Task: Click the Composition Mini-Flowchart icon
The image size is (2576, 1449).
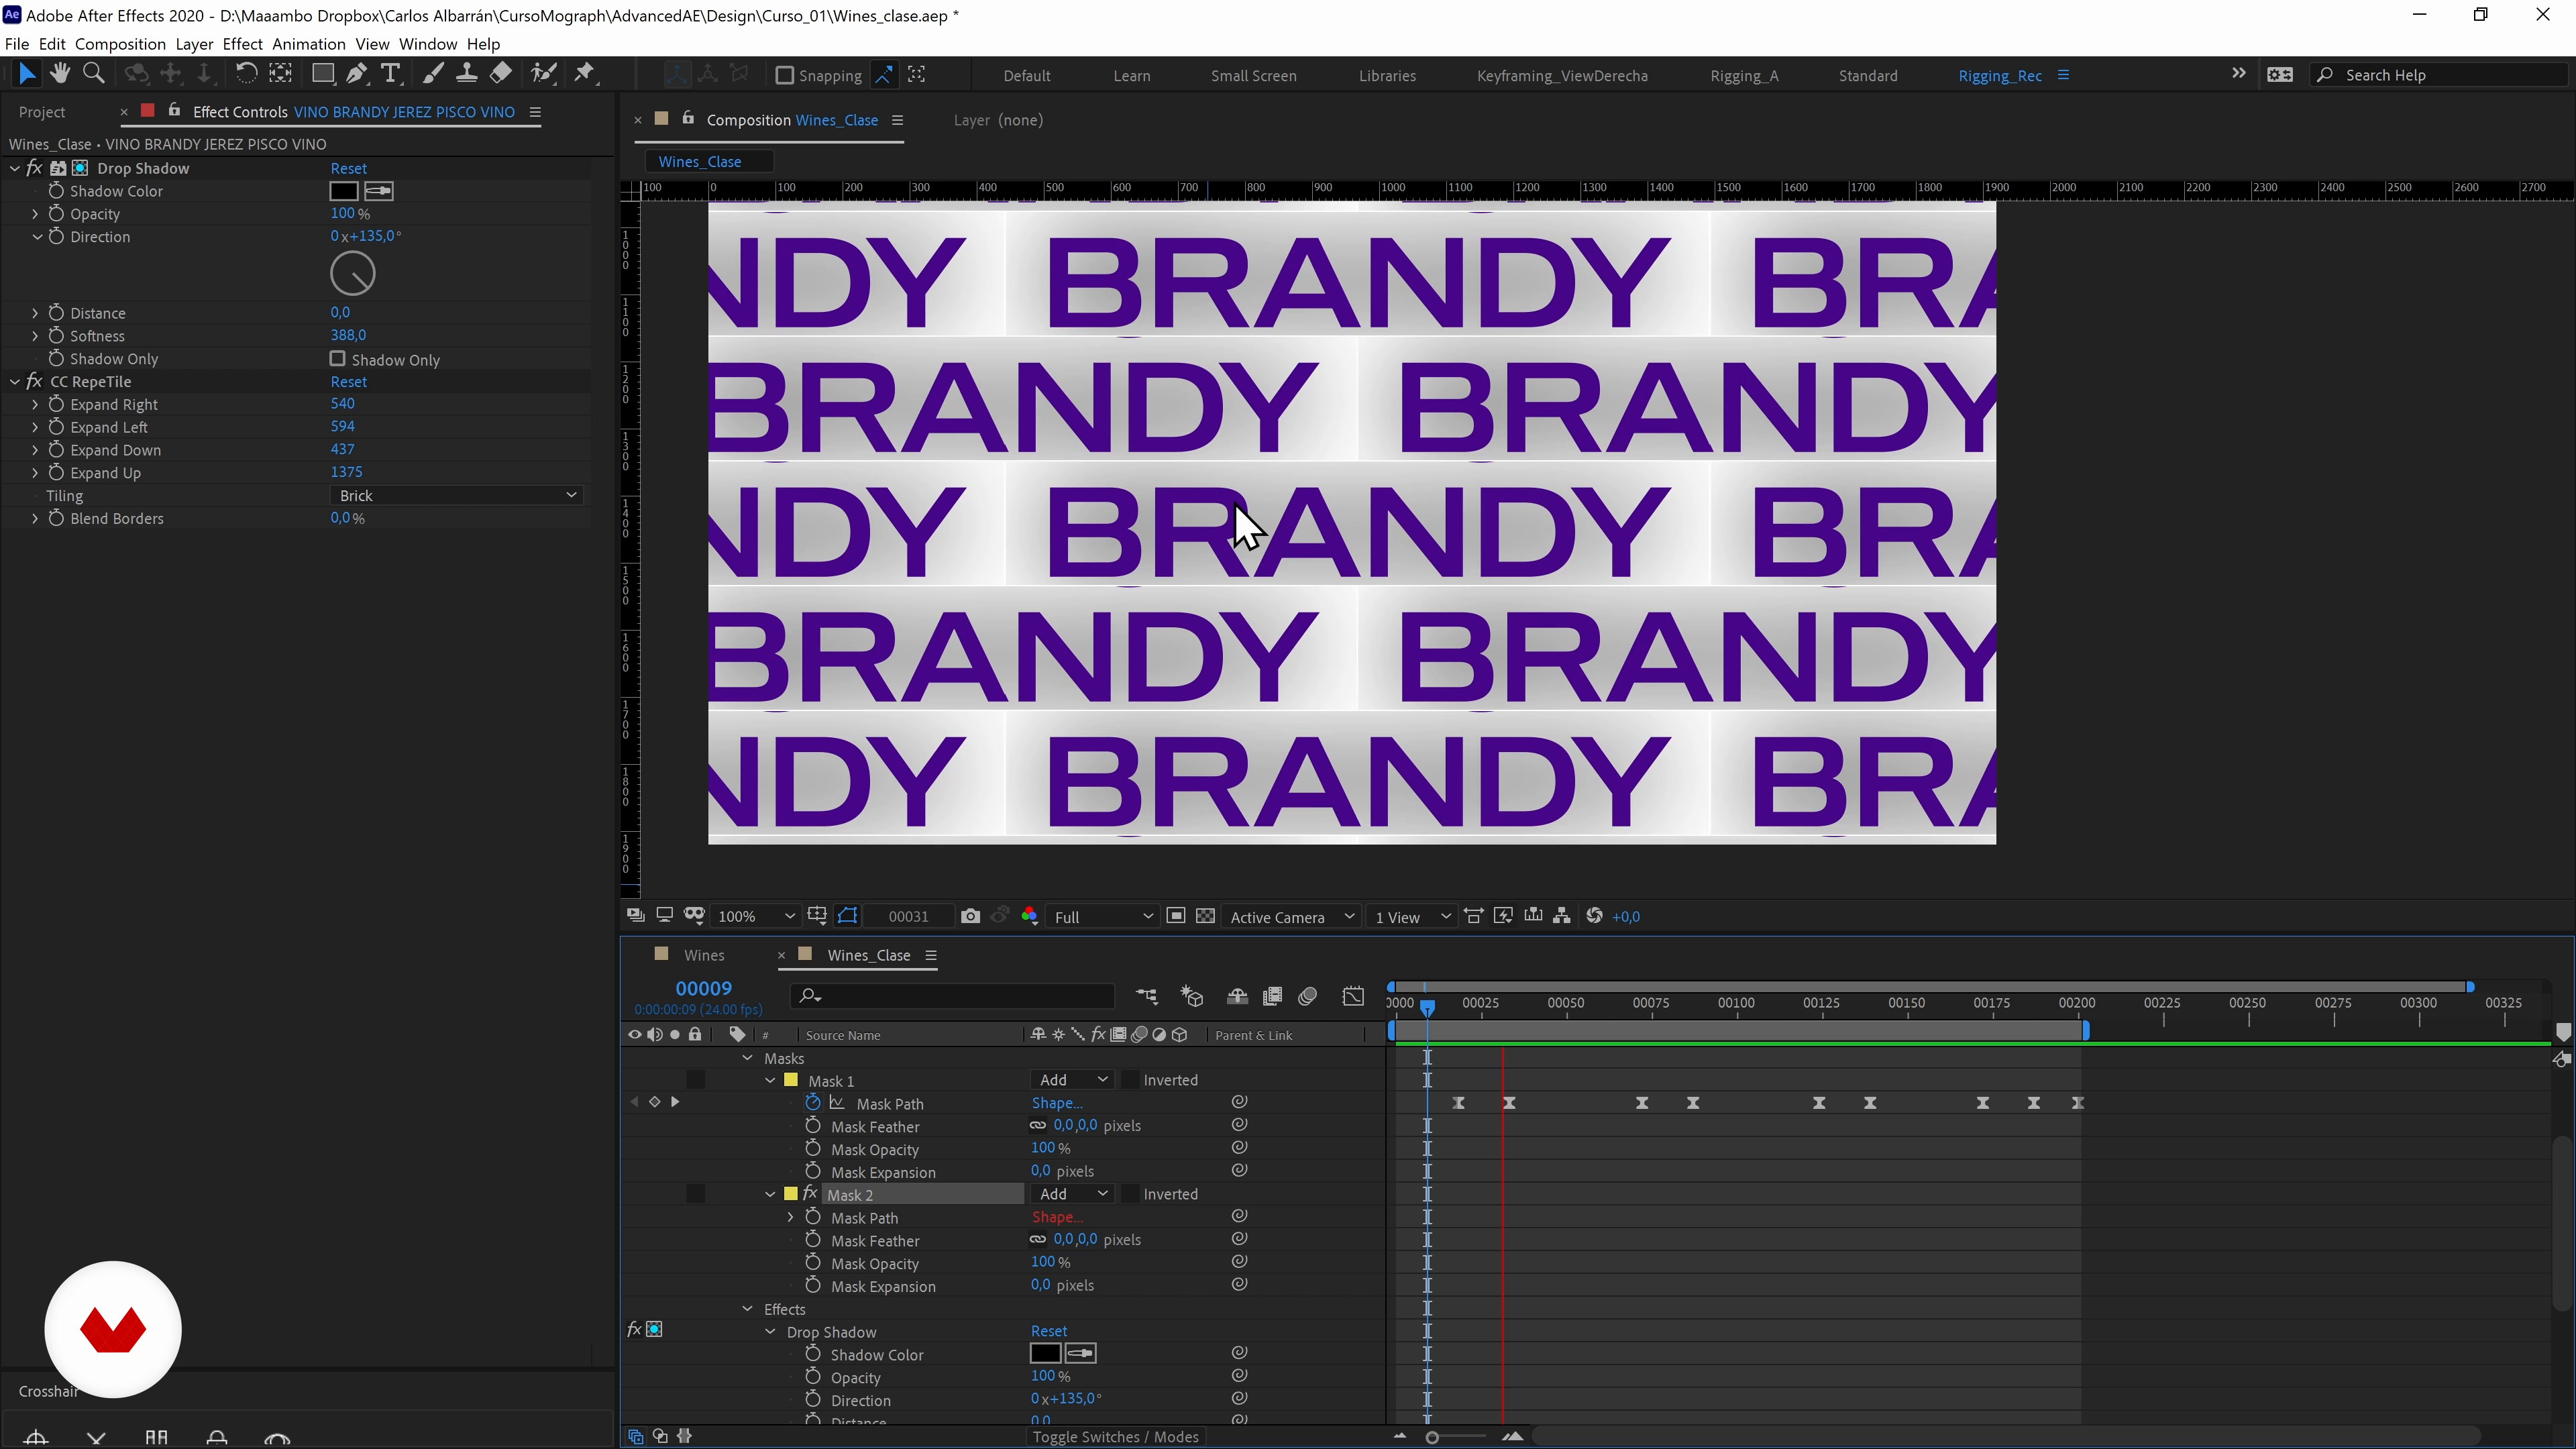Action: click(1147, 996)
